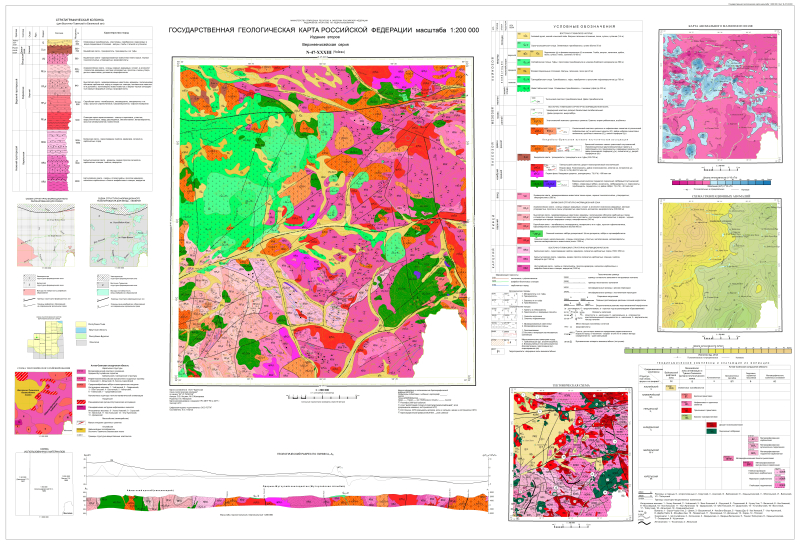Click the red-hatched zoning scheme inset map

click(43, 403)
